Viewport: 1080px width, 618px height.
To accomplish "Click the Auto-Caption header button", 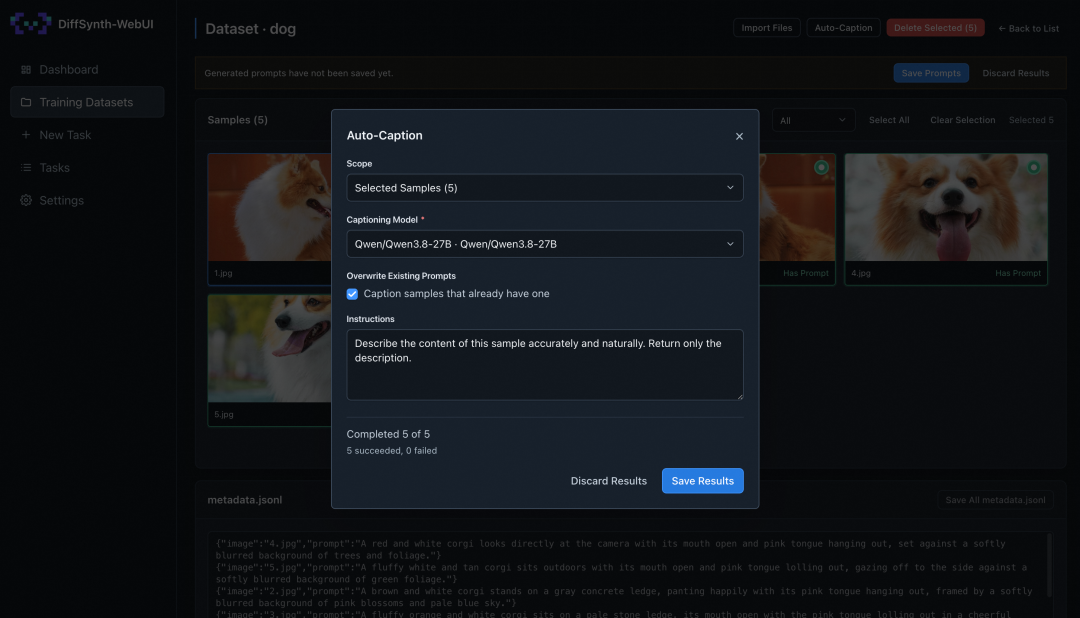I will coord(843,28).
